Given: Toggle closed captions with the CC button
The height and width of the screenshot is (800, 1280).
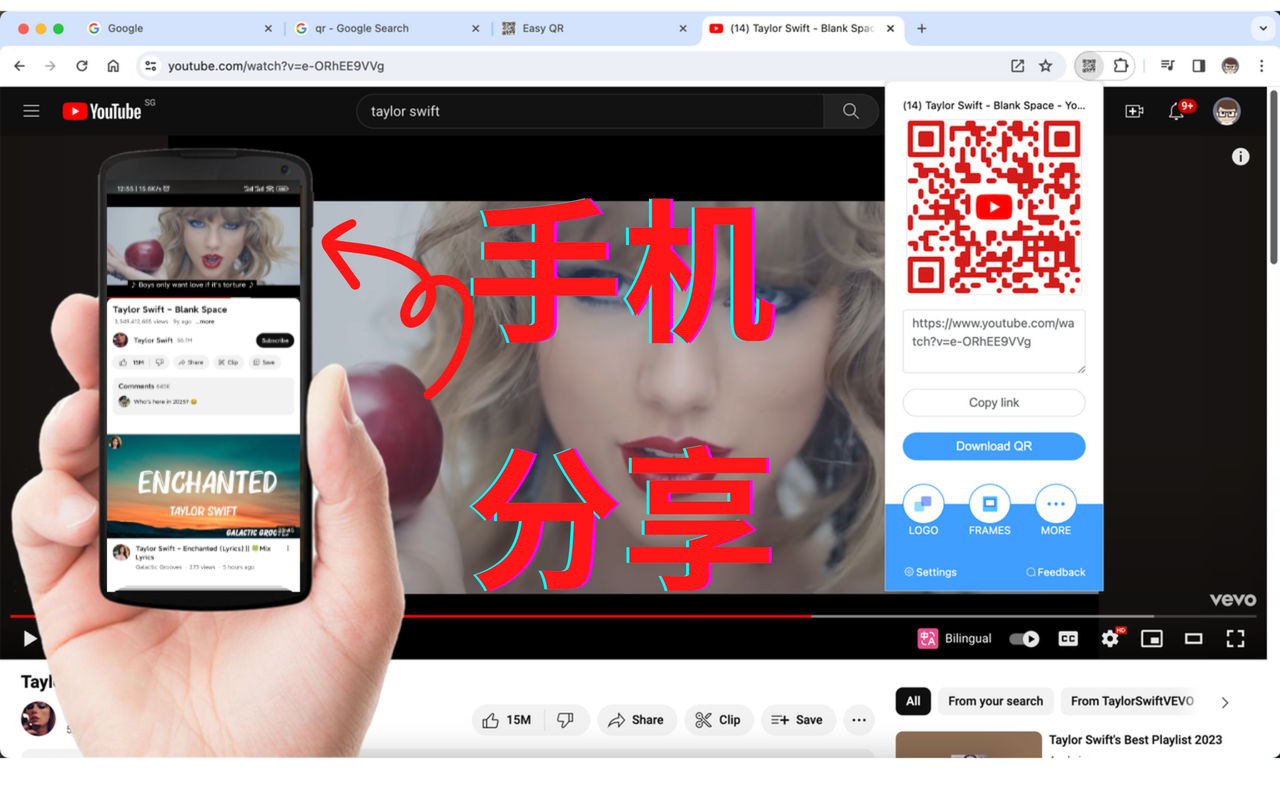Looking at the screenshot, I should coord(1067,638).
